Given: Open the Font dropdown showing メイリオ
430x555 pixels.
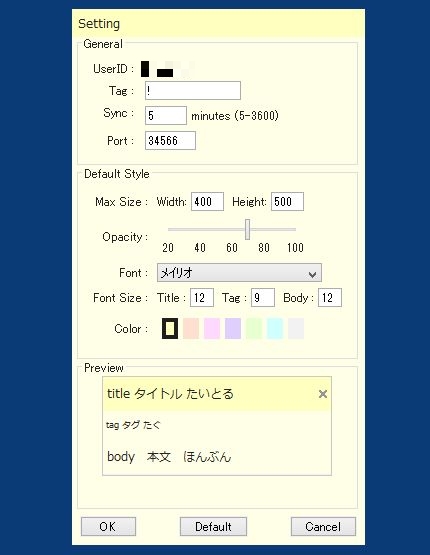Looking at the screenshot, I should pyautogui.click(x=239, y=273).
